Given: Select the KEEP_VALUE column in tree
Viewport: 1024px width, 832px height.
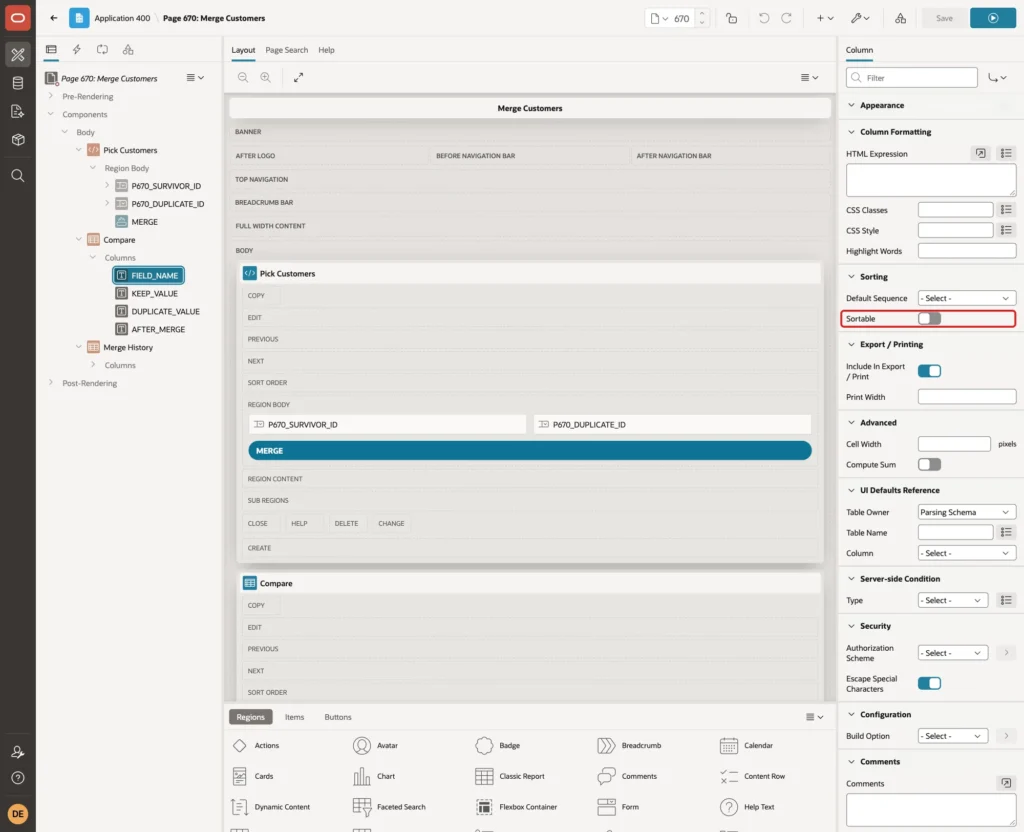Looking at the screenshot, I should point(155,294).
